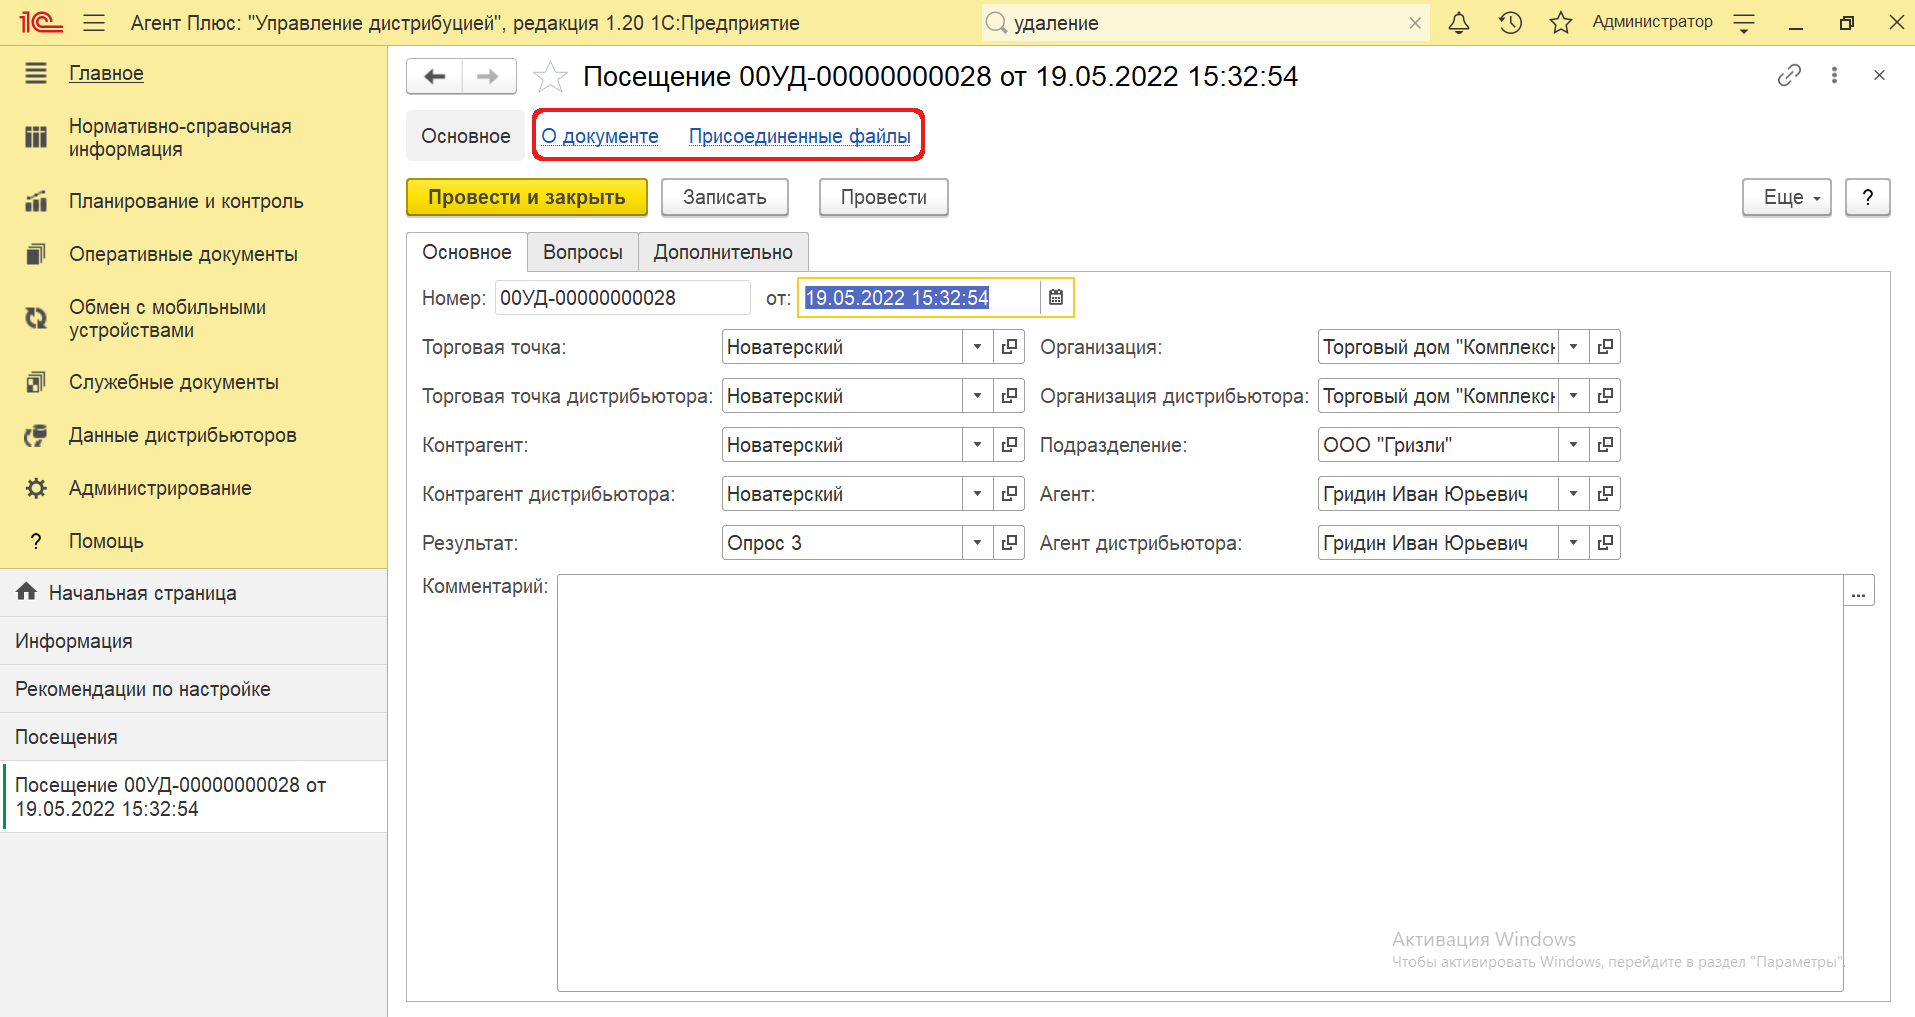Go forward with right arrow button
Viewport: 1915px width, 1017px height.
tap(488, 76)
